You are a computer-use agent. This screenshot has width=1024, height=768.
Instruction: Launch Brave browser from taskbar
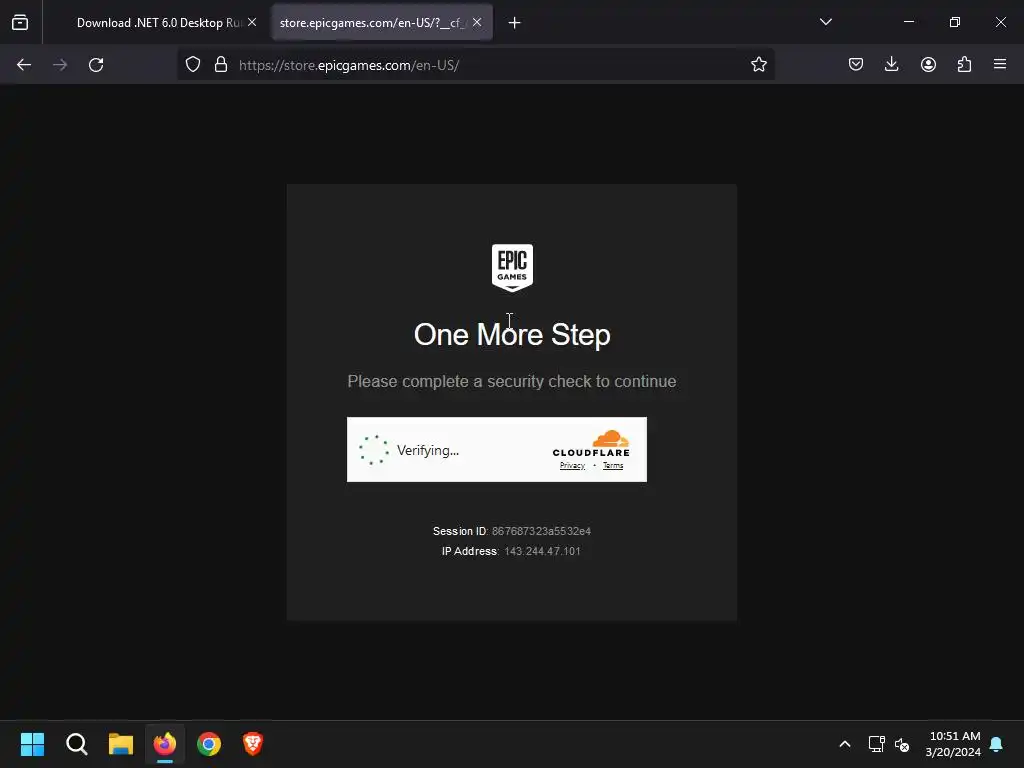click(253, 744)
